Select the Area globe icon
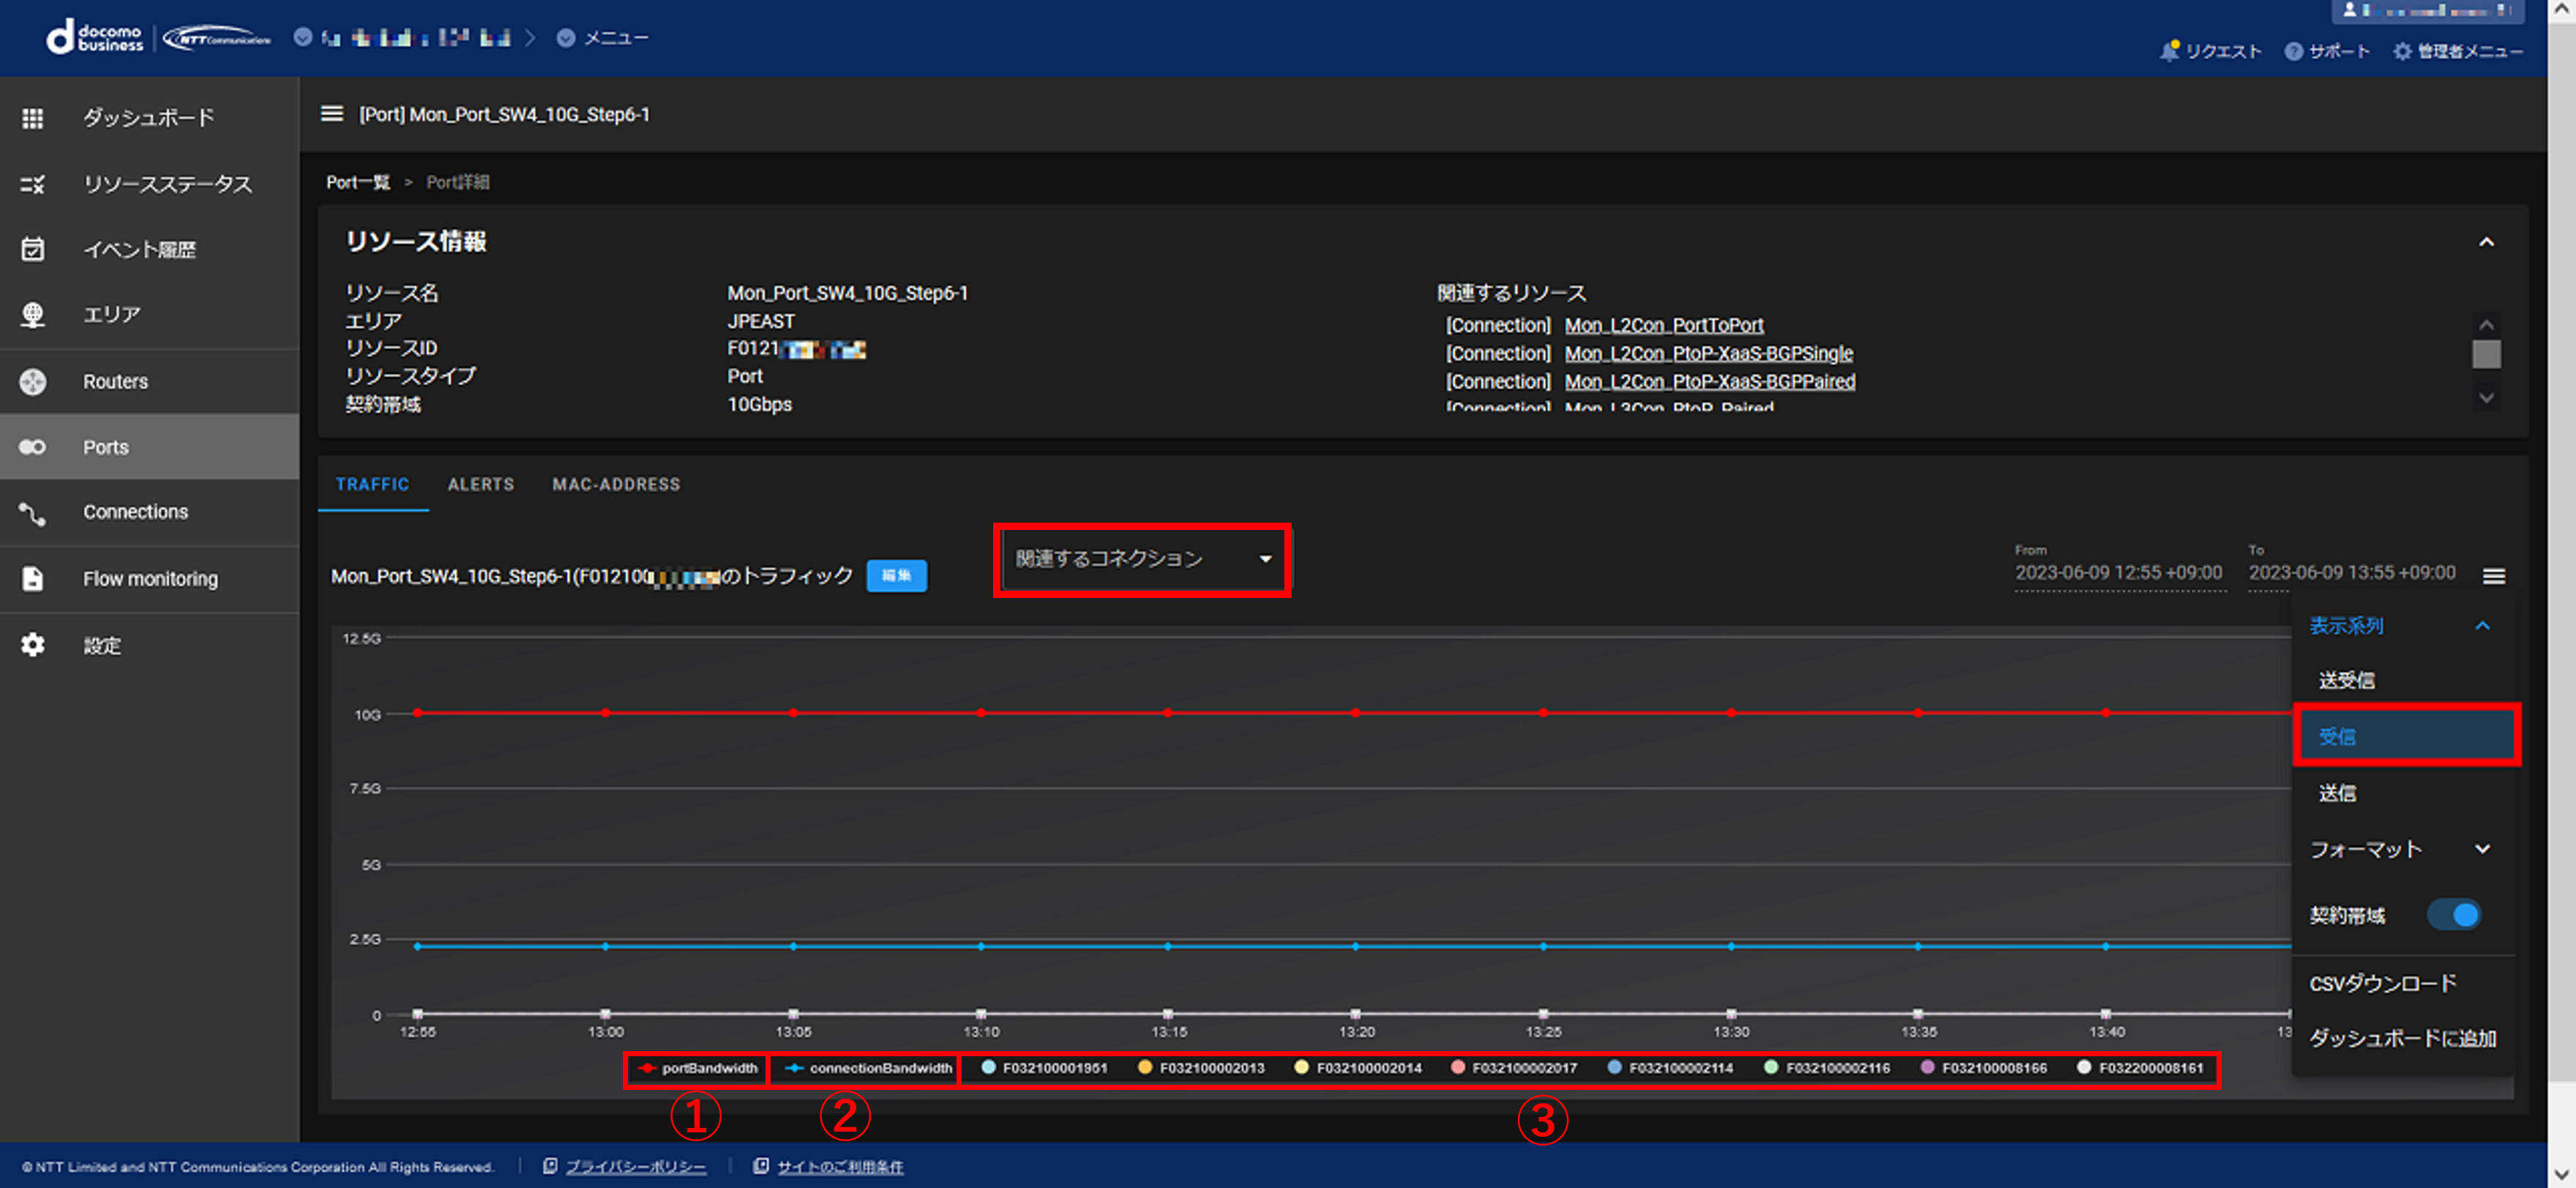The width and height of the screenshot is (2576, 1188). pos(33,314)
